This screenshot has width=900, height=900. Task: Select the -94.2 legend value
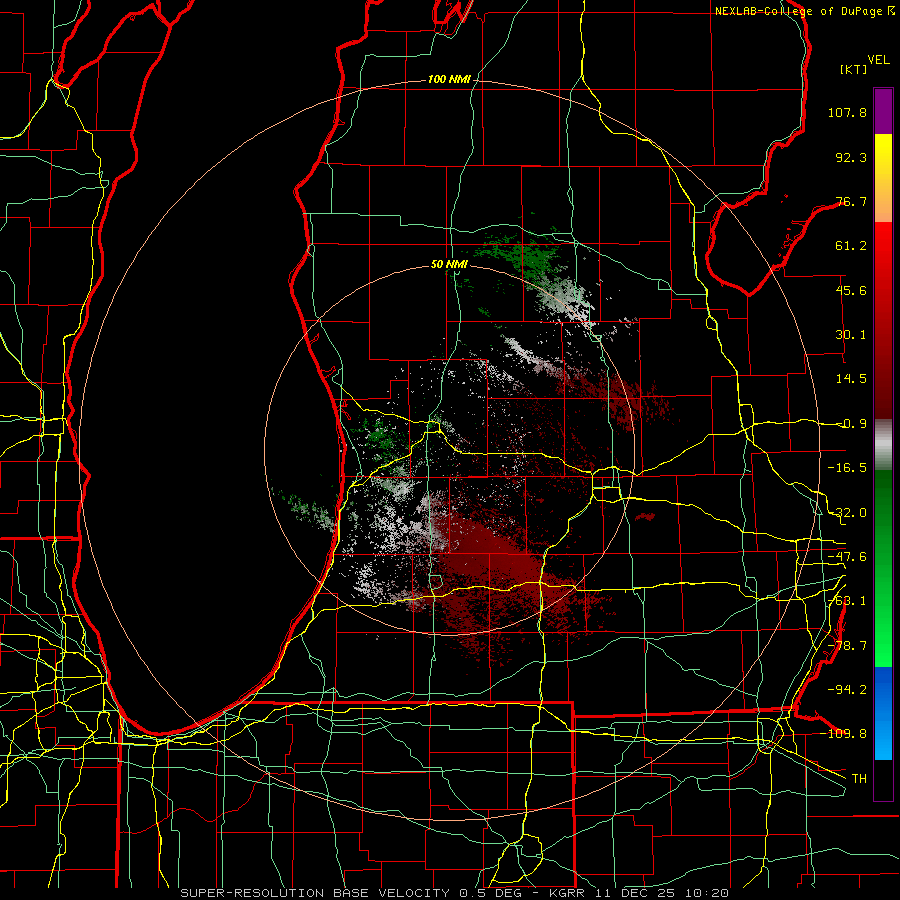(x=847, y=690)
